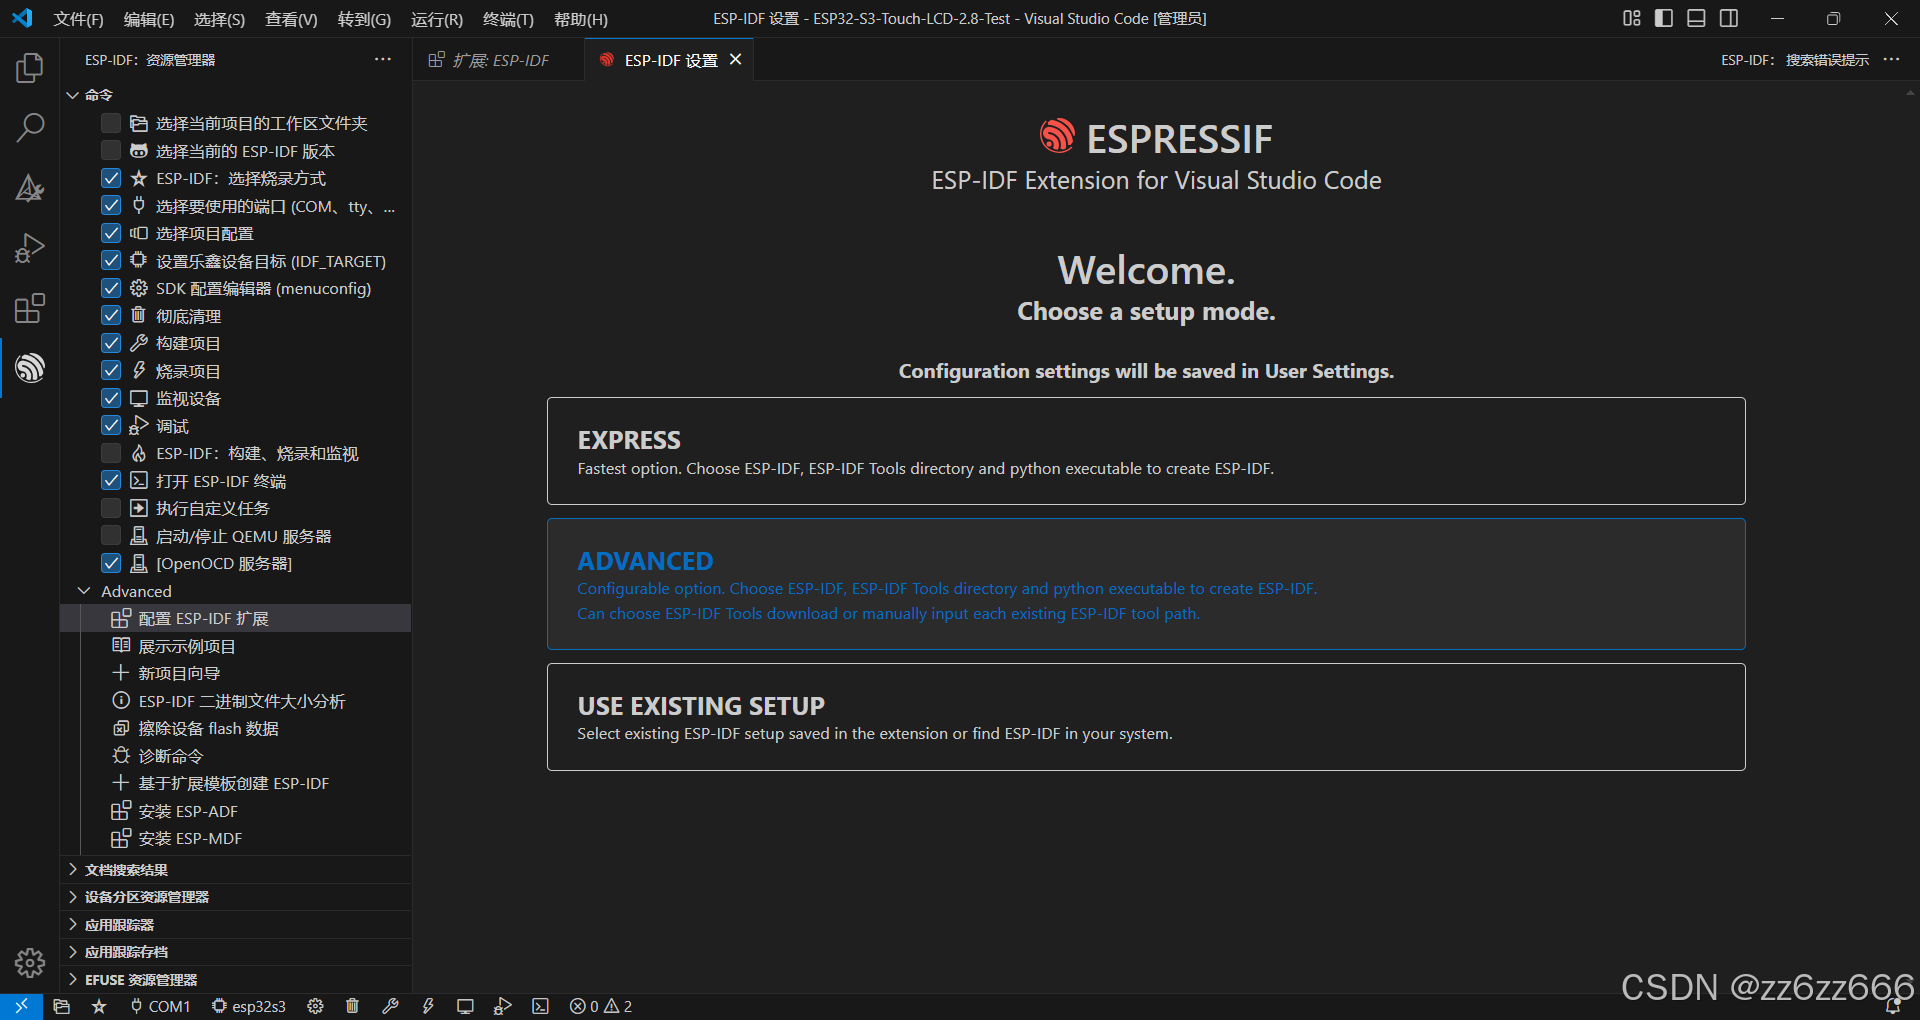Open 编辑(E) menu
The width and height of the screenshot is (1920, 1020).
click(149, 19)
